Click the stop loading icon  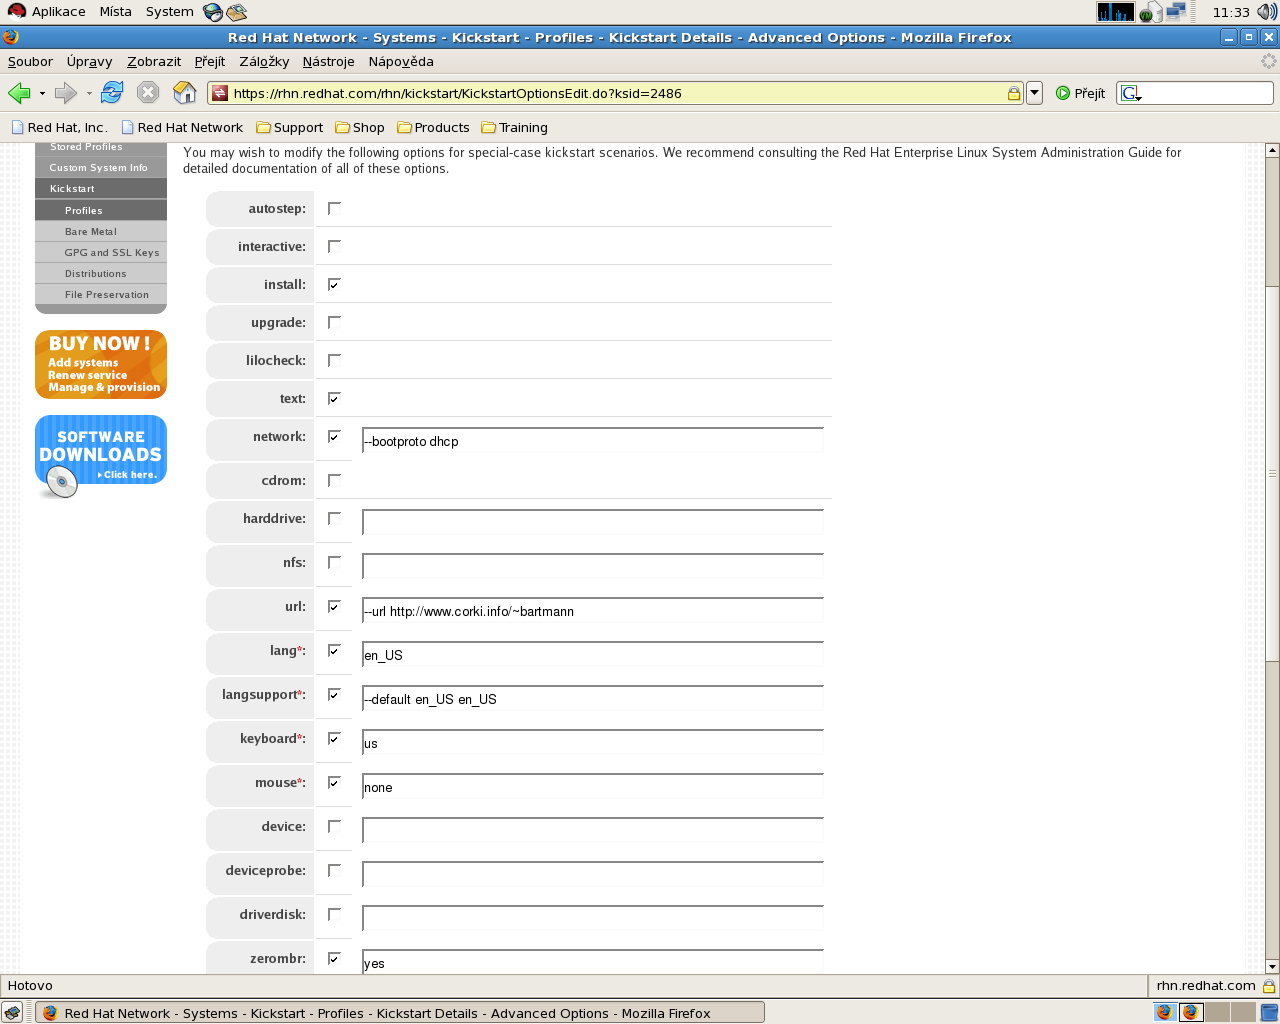click(148, 93)
